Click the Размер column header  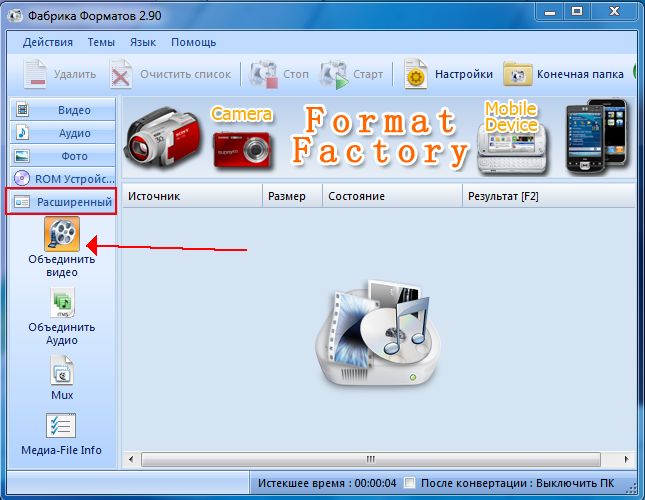pos(292,196)
